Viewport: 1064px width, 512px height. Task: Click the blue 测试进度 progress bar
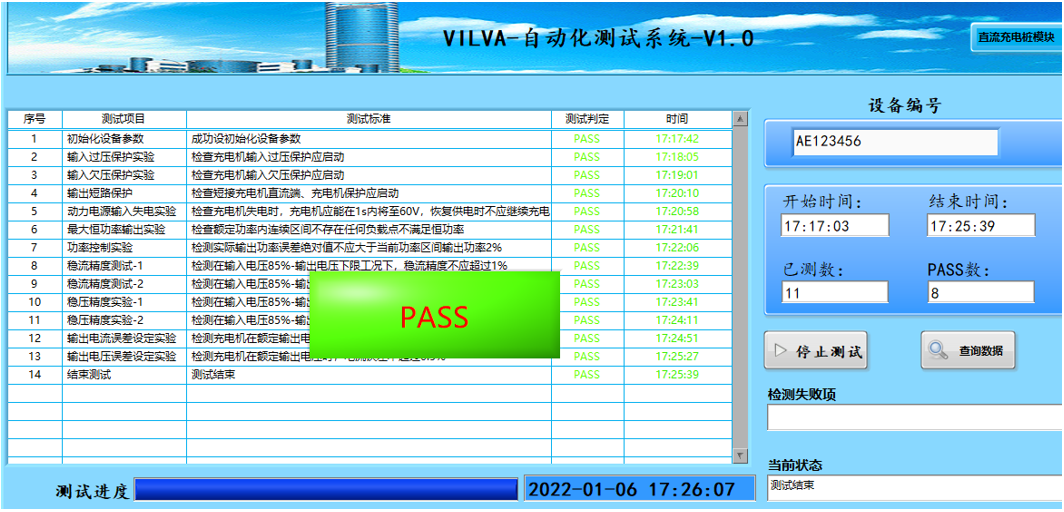[x=326, y=489]
